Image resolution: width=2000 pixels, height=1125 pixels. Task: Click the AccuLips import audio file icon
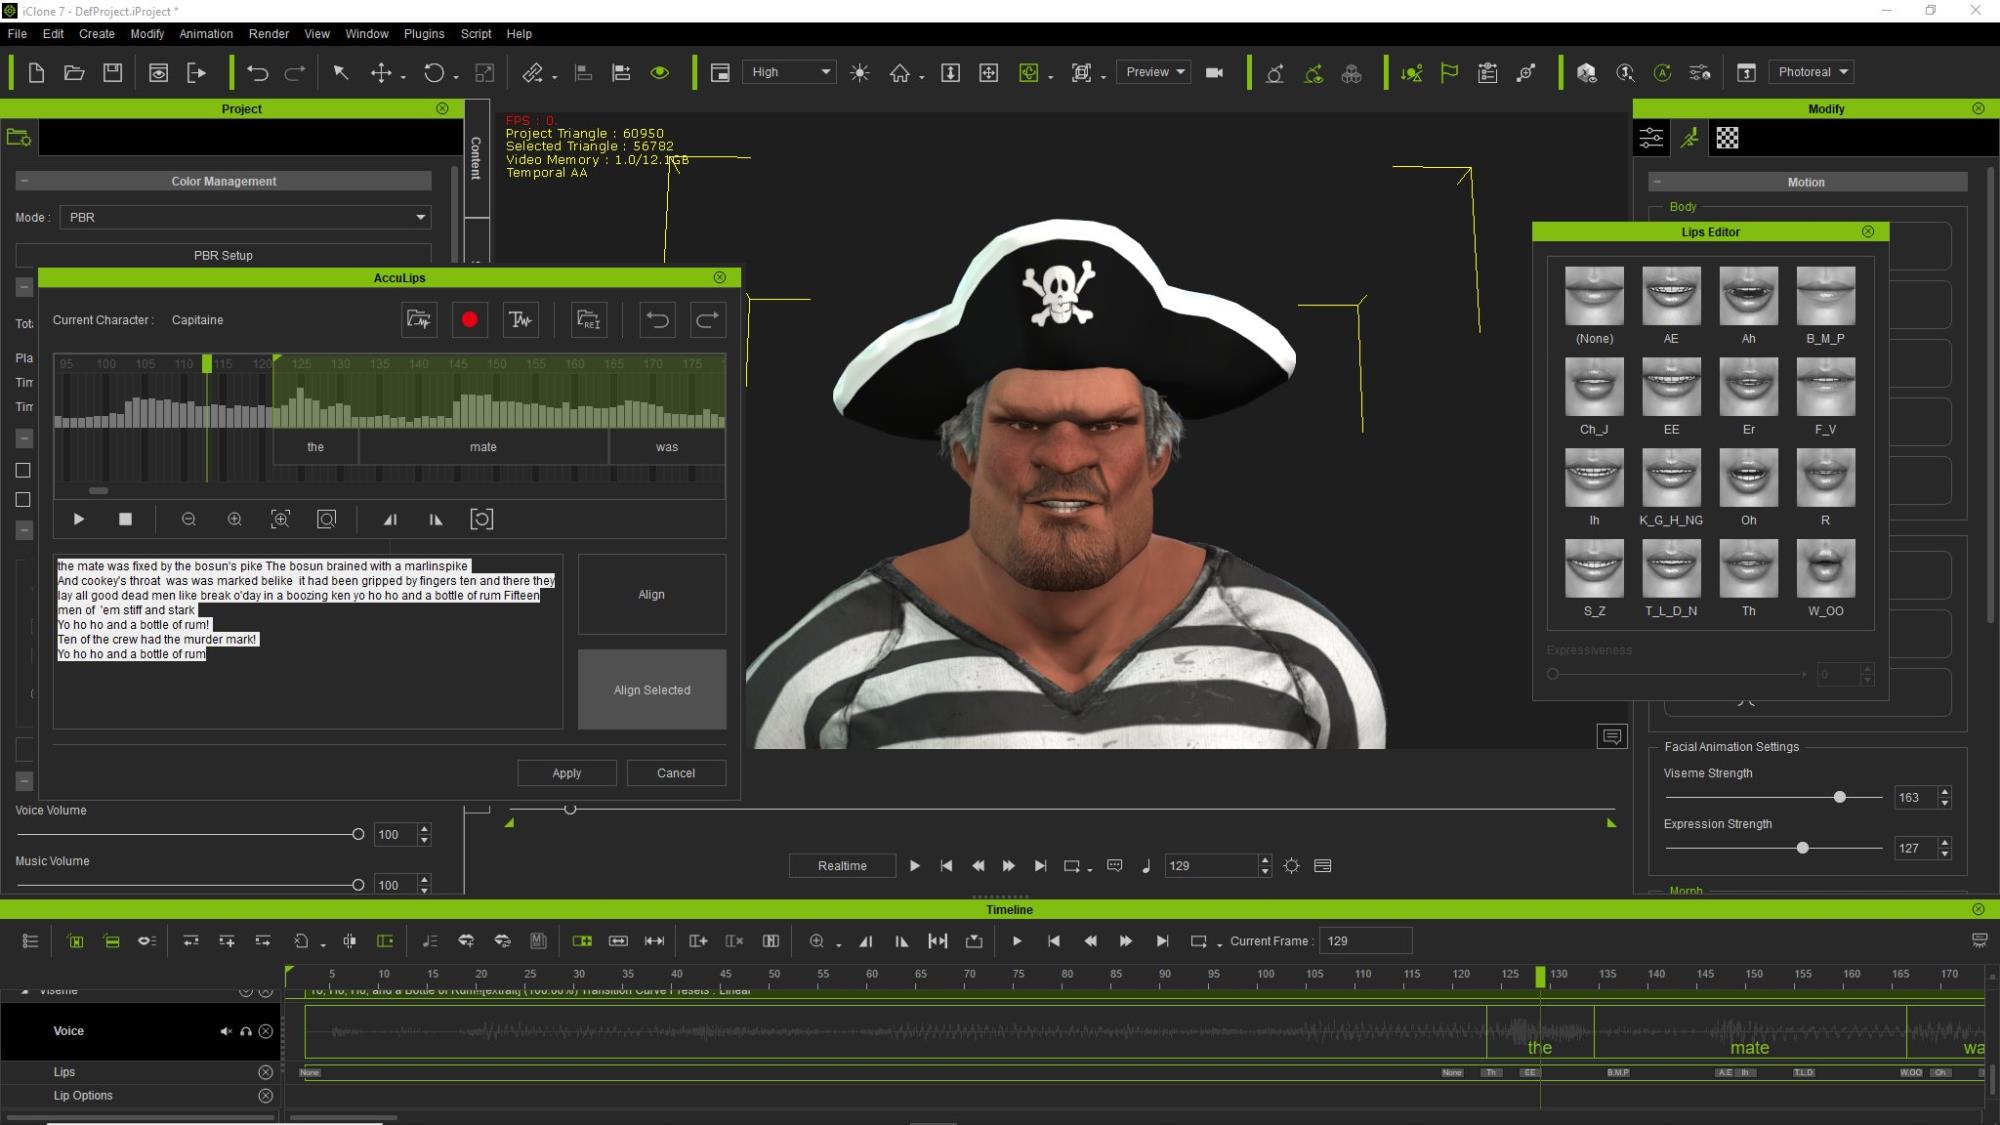(418, 320)
